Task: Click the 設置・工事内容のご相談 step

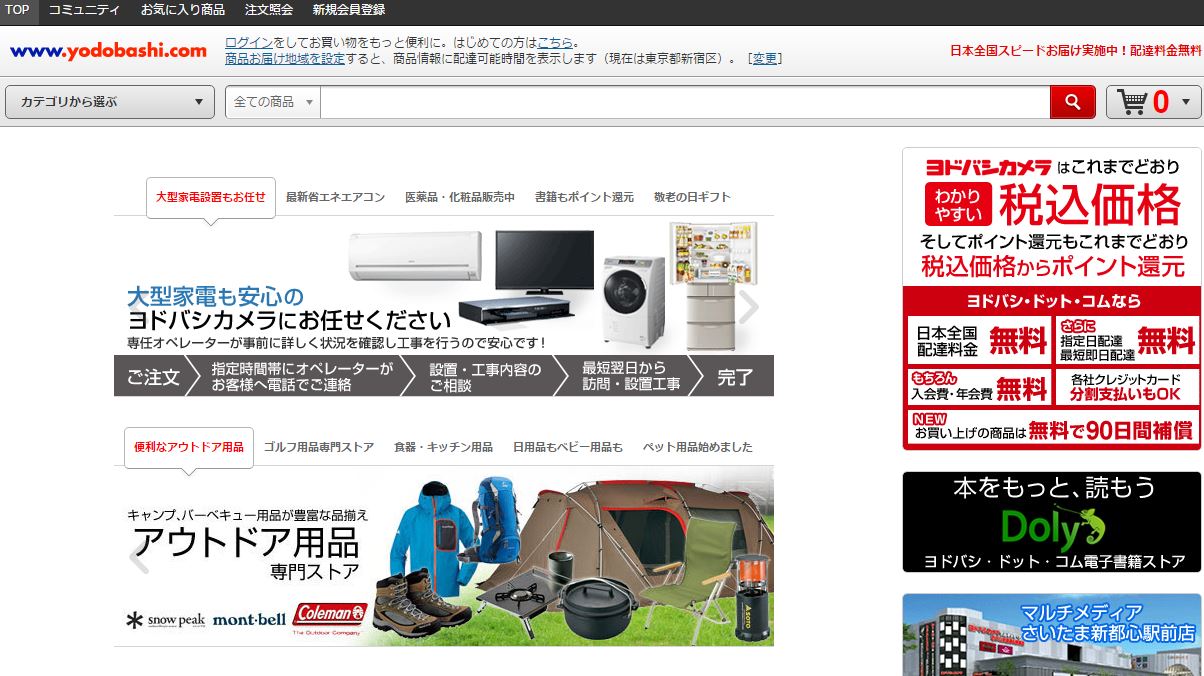Action: click(x=485, y=377)
